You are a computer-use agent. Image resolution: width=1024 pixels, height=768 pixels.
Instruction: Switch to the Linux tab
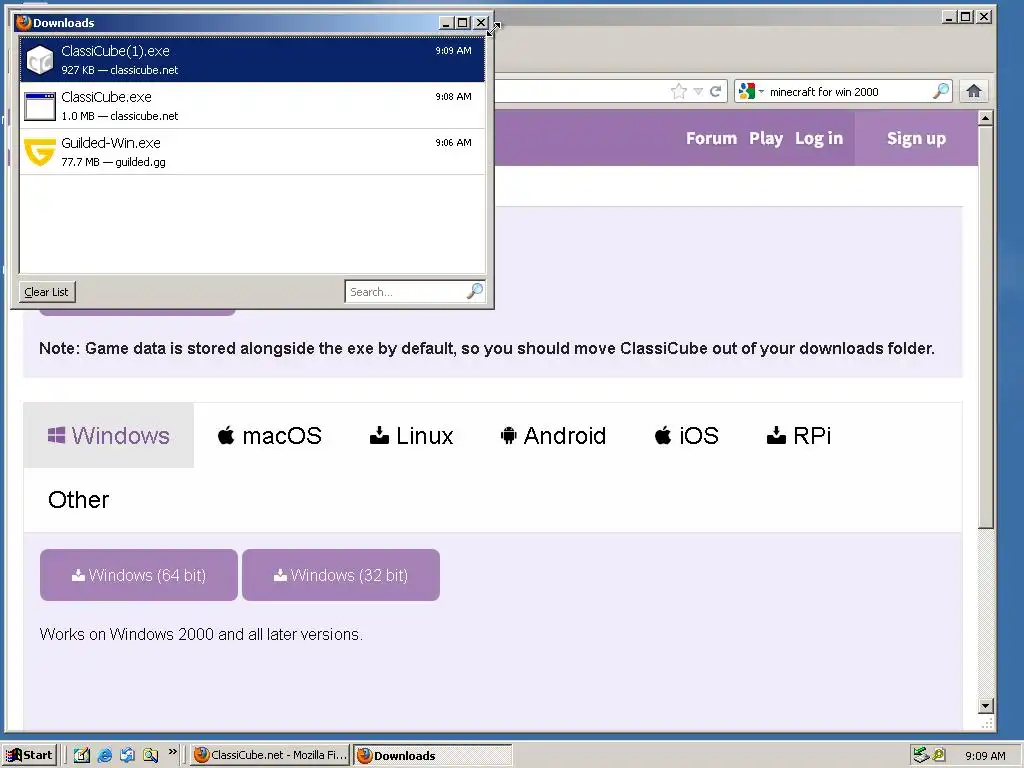click(411, 435)
